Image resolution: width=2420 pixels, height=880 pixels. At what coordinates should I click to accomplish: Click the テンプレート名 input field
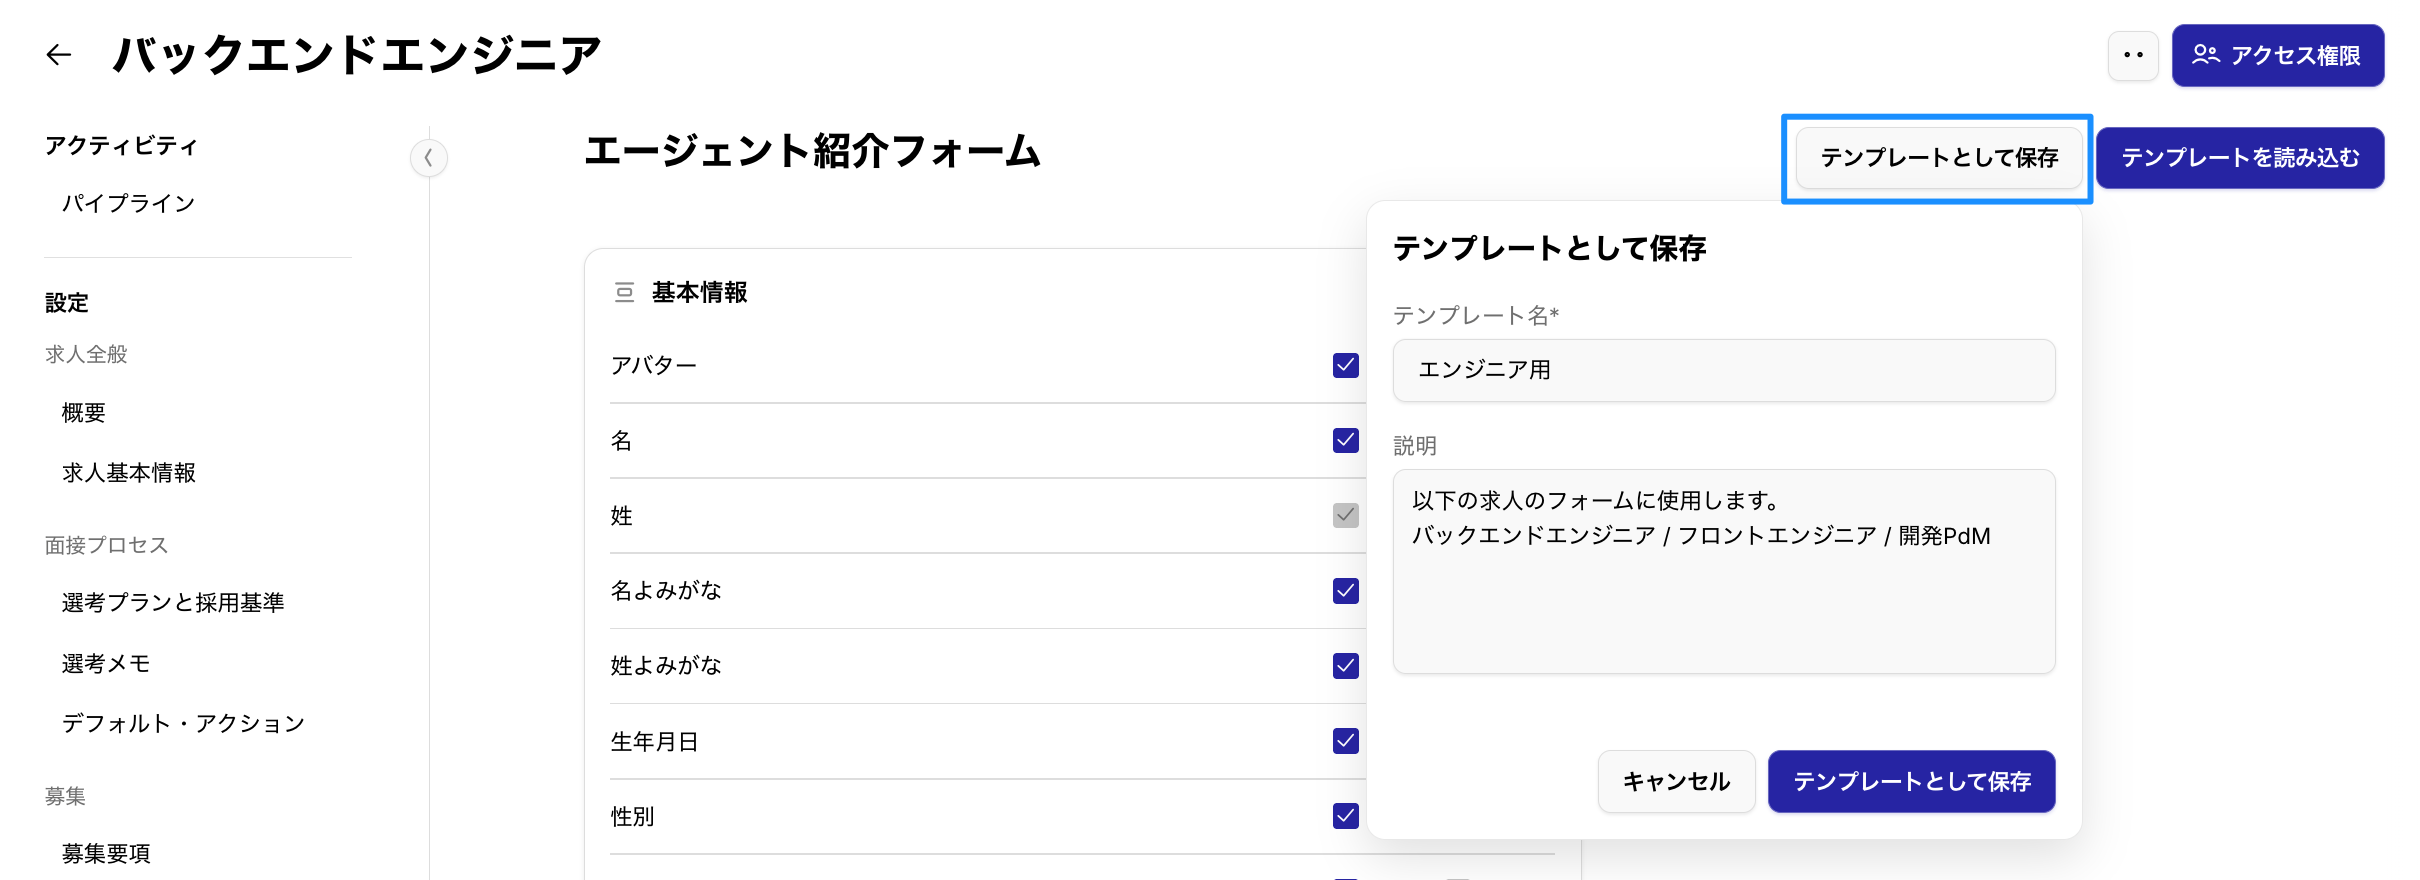(x=1723, y=370)
